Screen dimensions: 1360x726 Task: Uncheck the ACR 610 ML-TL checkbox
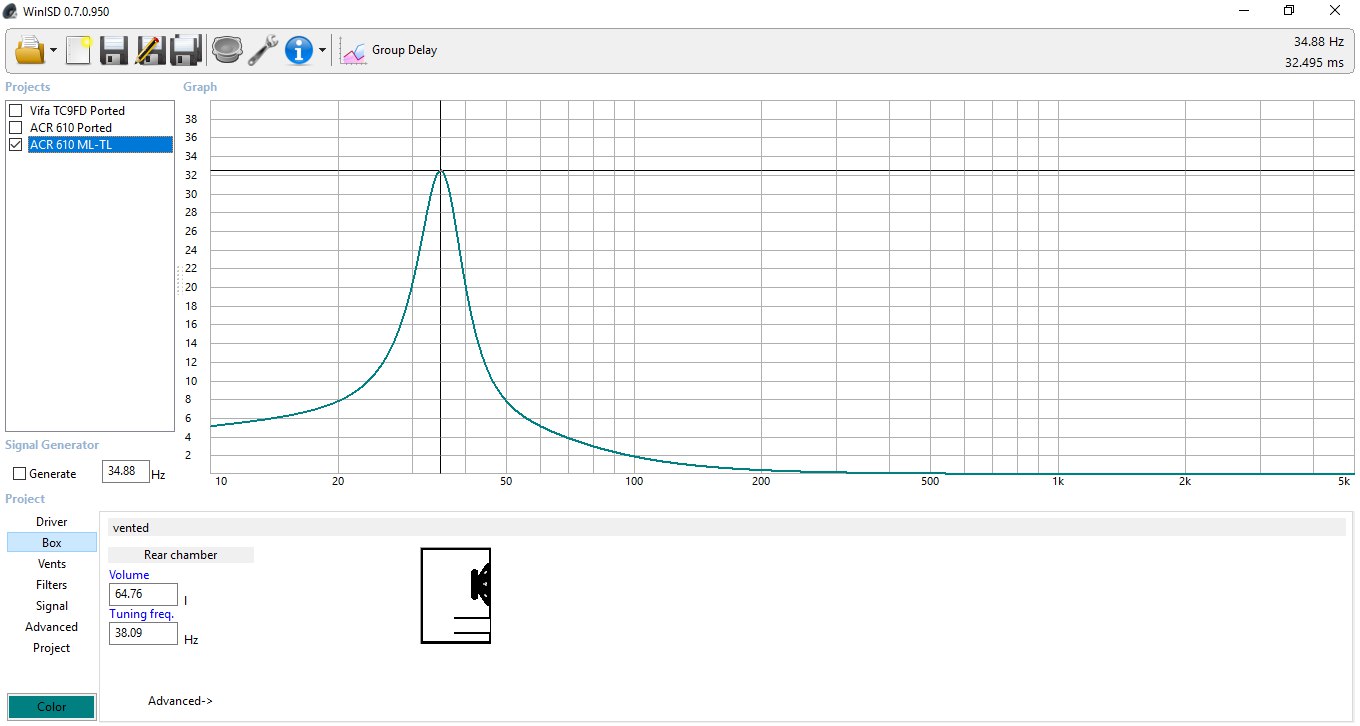pyautogui.click(x=16, y=145)
